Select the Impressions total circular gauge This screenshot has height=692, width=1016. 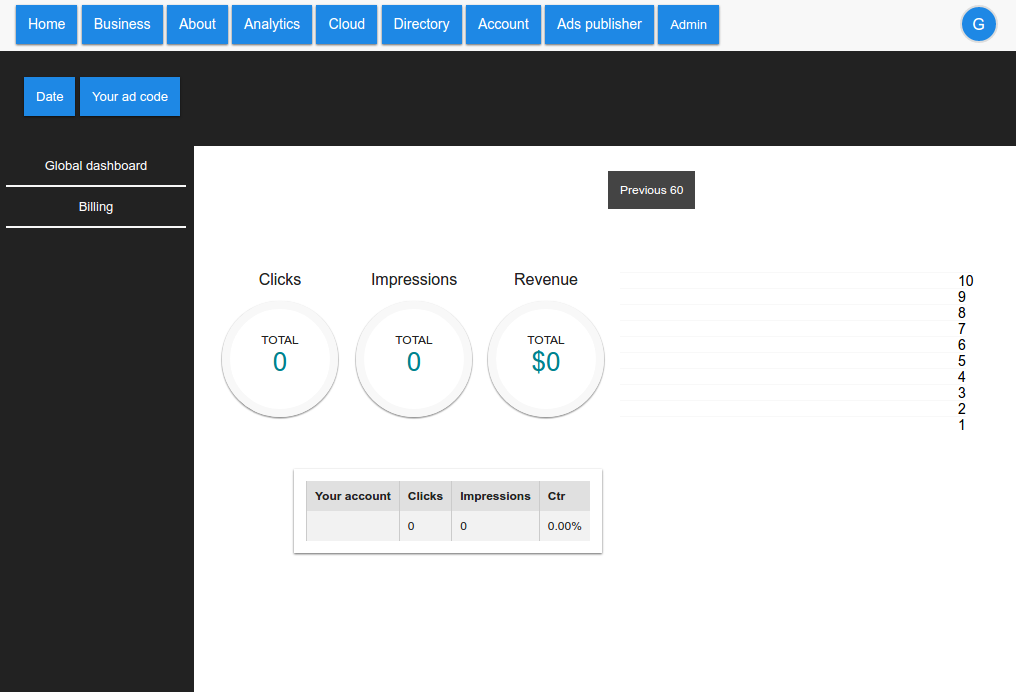[414, 359]
